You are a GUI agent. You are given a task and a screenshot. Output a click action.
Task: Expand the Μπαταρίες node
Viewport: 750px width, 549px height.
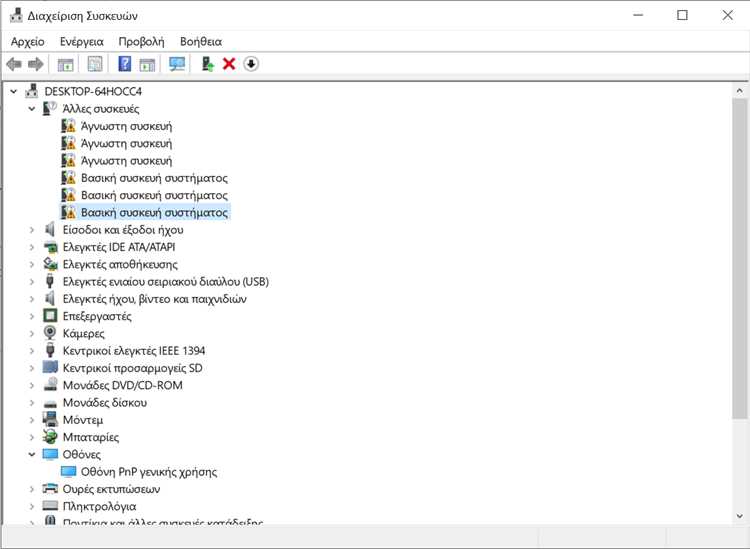click(32, 437)
